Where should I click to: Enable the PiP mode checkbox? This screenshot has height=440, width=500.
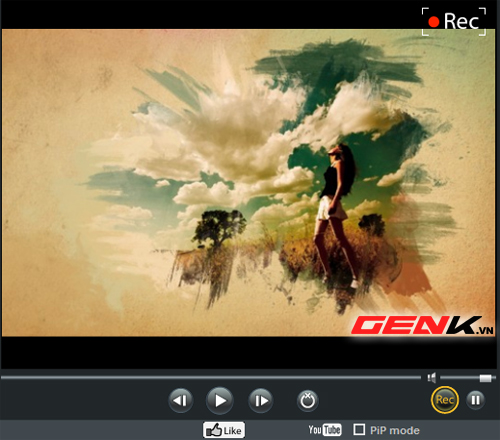pos(359,429)
